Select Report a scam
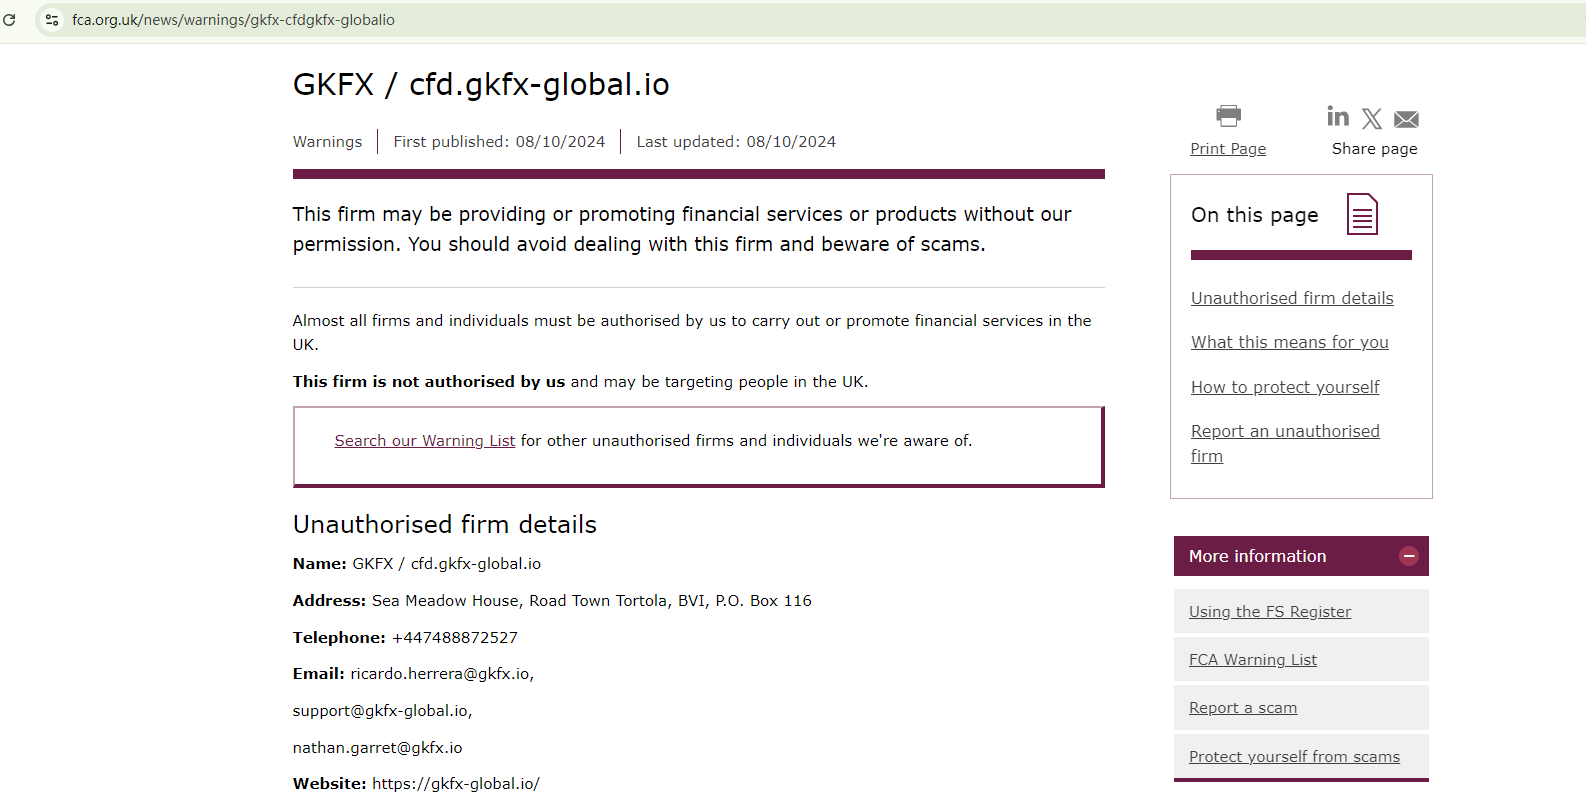 pos(1243,708)
